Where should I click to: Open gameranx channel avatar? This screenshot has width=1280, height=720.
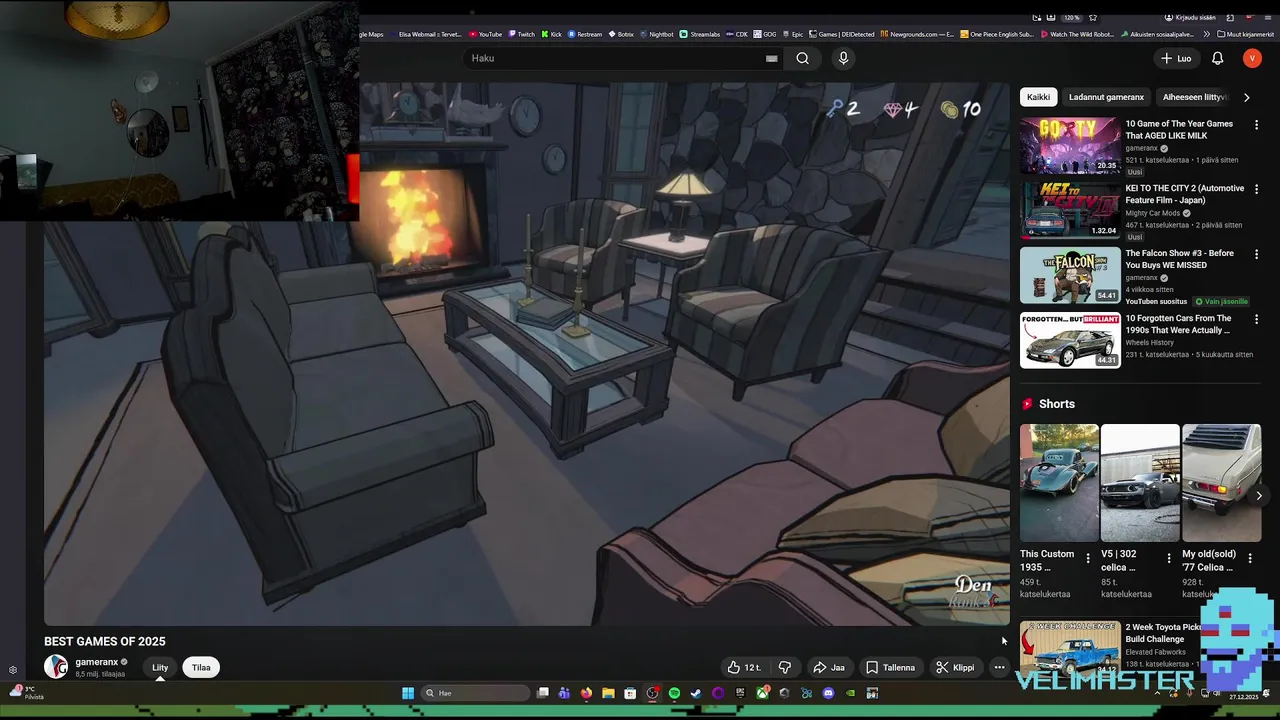[x=56, y=667]
